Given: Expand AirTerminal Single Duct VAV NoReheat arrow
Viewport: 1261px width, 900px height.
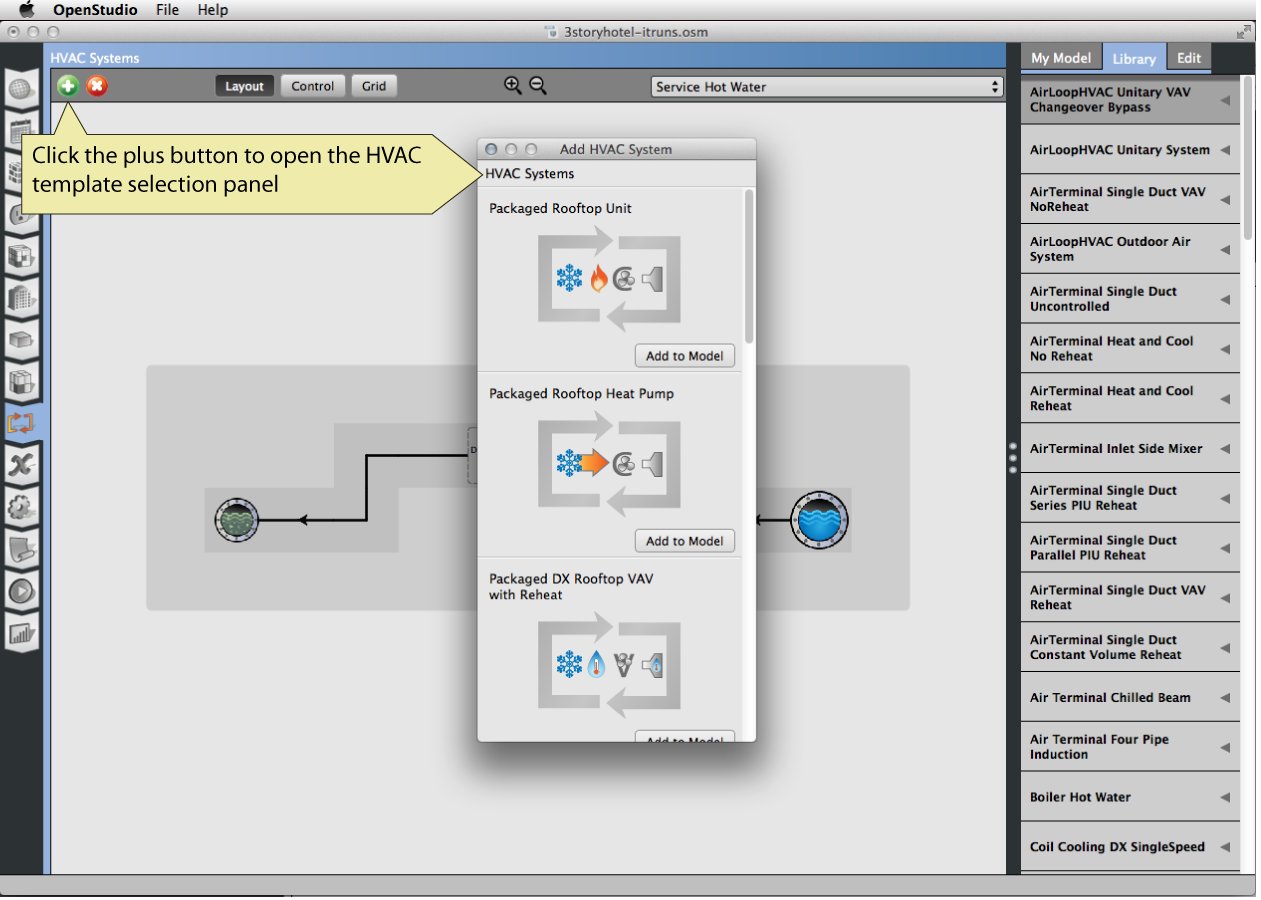Looking at the screenshot, I should [1225, 199].
